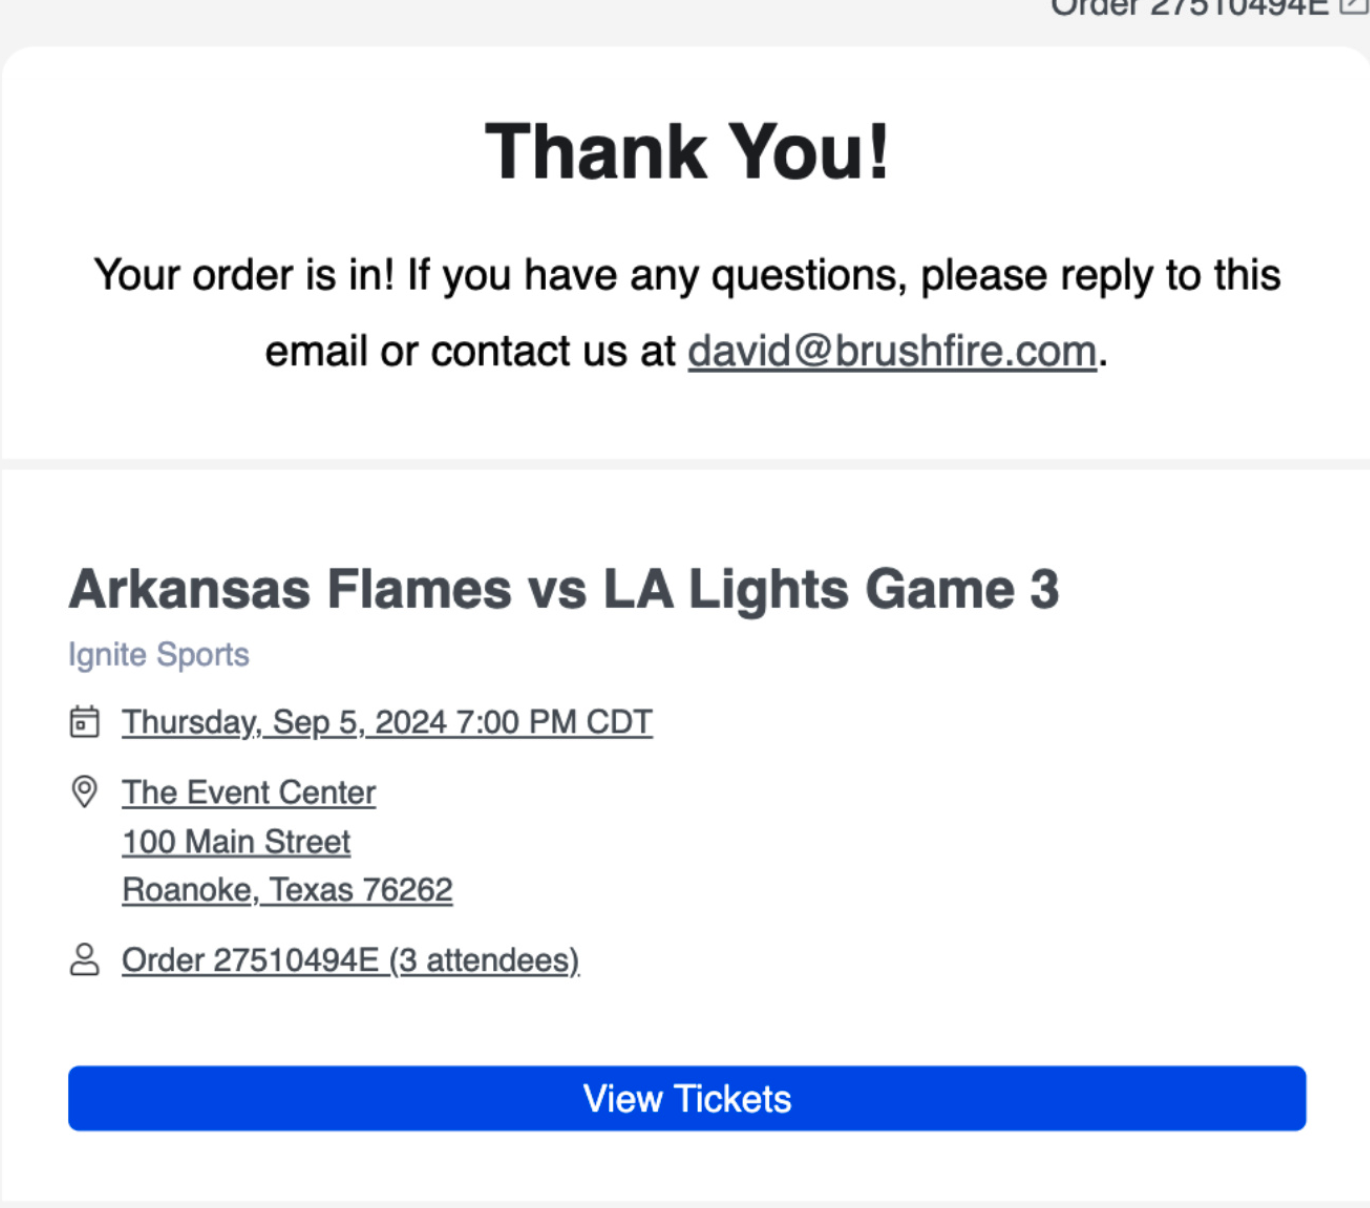Click the Order 27510494E text at the top
Image resolution: width=1370 pixels, height=1208 pixels.
[1189, 6]
